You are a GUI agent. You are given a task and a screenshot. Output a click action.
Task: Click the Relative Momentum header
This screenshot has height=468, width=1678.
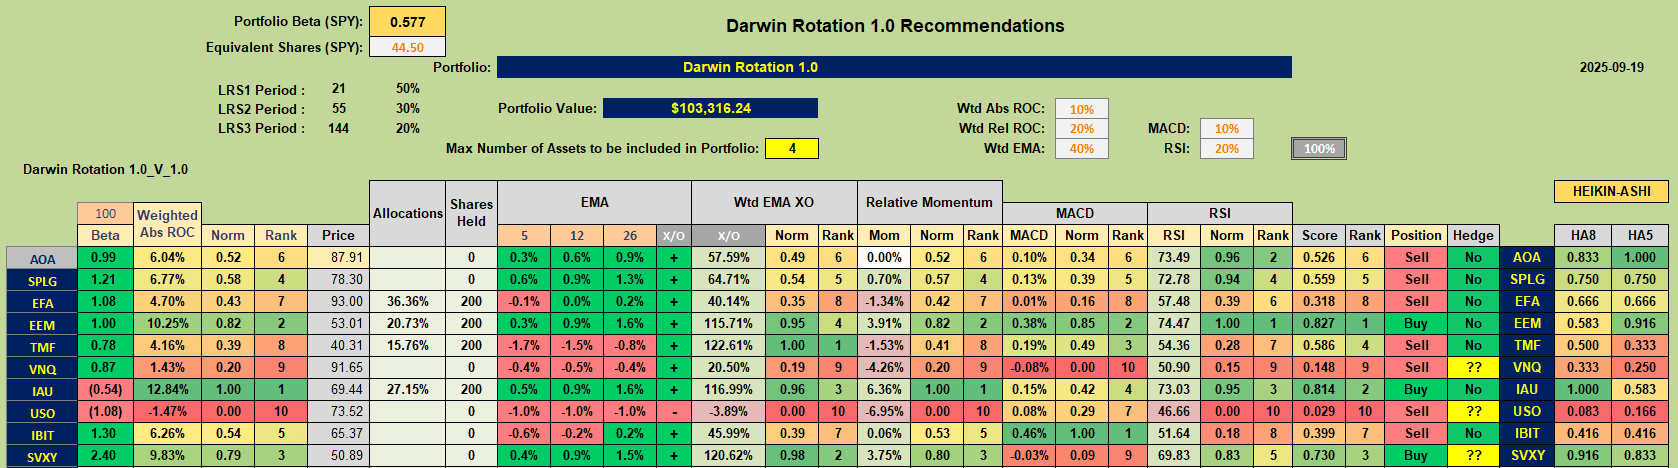929,202
